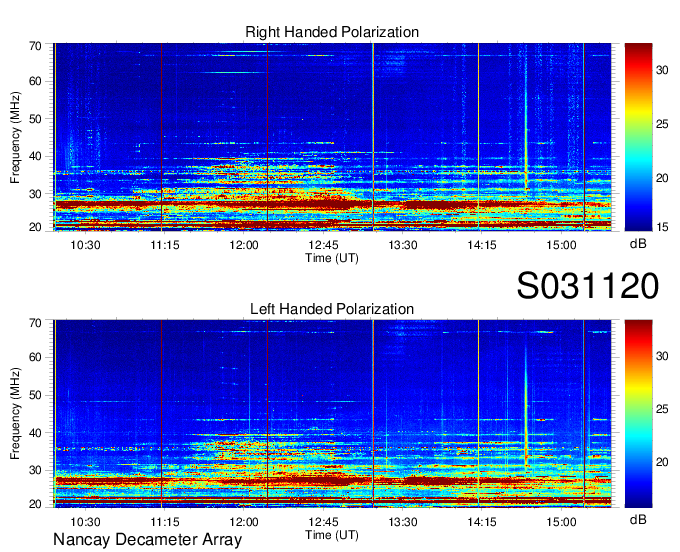Click the 'dB' label under top colorbar
Viewport: 680px width, 552px height.
(638, 244)
